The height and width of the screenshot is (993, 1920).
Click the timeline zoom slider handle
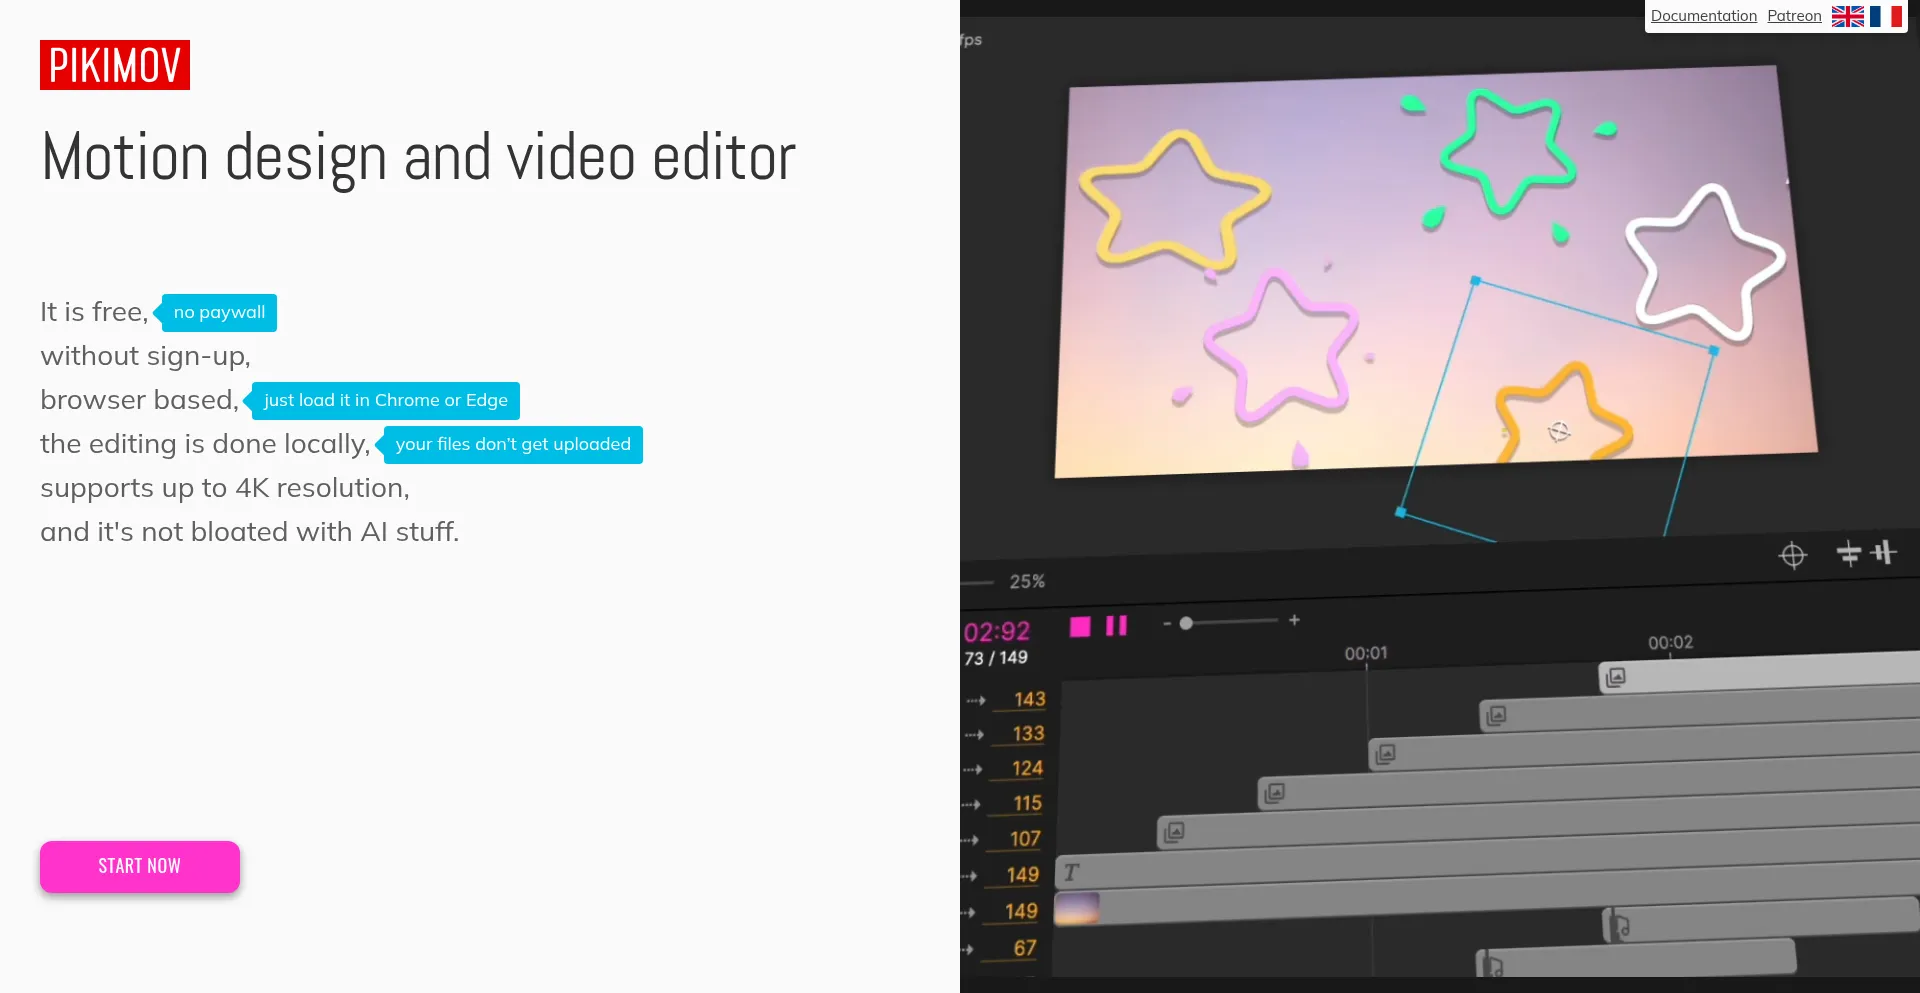[1186, 623]
